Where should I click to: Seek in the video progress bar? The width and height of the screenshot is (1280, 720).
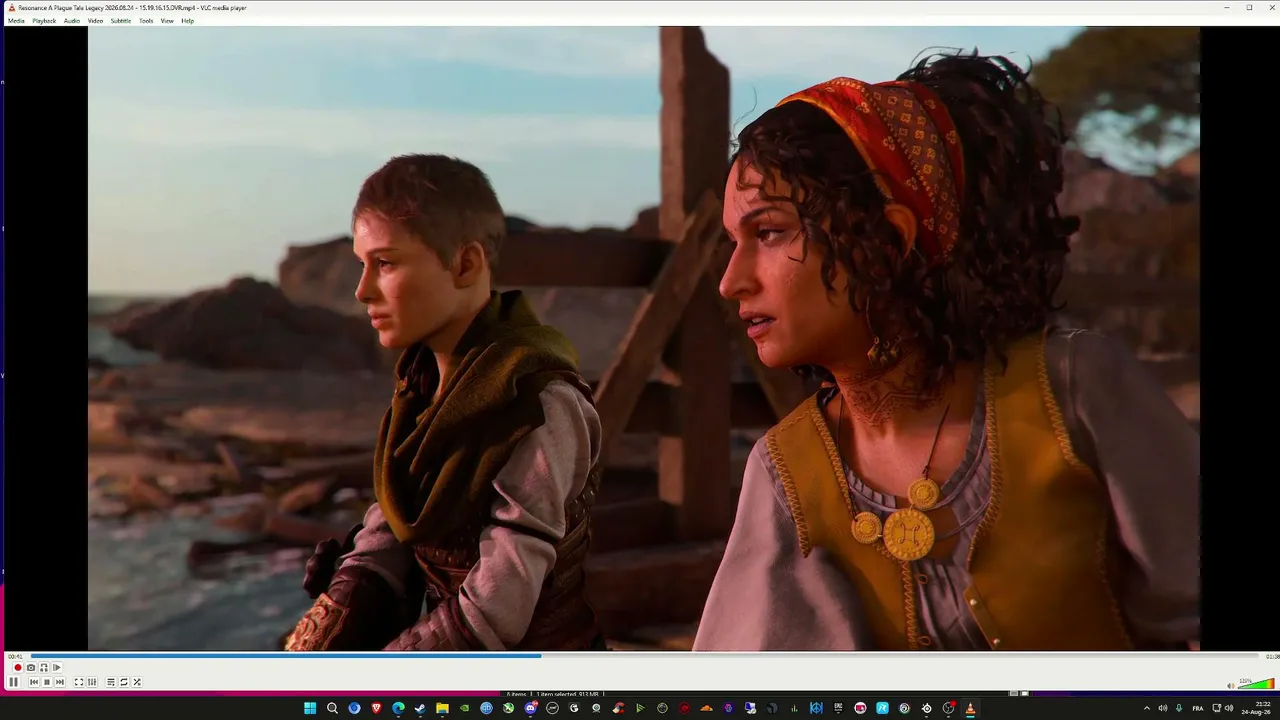[x=644, y=656]
